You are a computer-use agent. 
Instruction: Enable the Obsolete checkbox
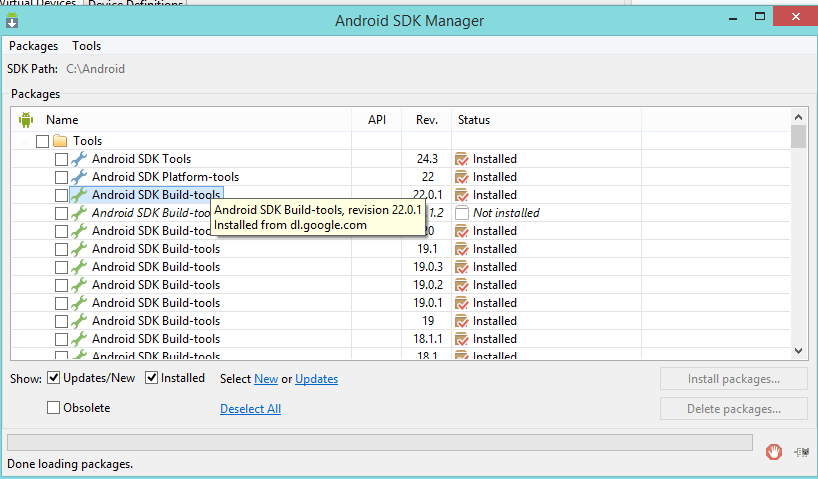(54, 407)
